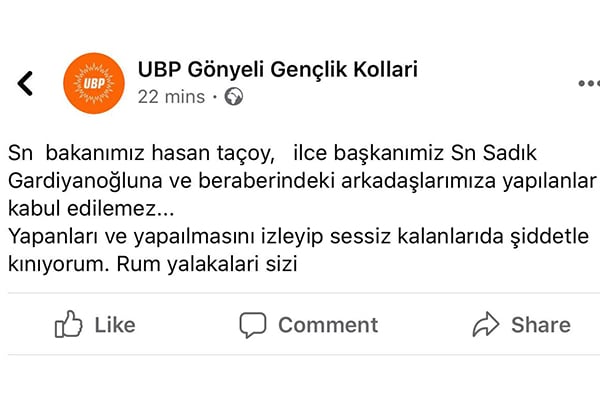
Task: Click "Sn bakanımız hasan taçoy" opening text
Action: pyautogui.click(x=140, y=155)
